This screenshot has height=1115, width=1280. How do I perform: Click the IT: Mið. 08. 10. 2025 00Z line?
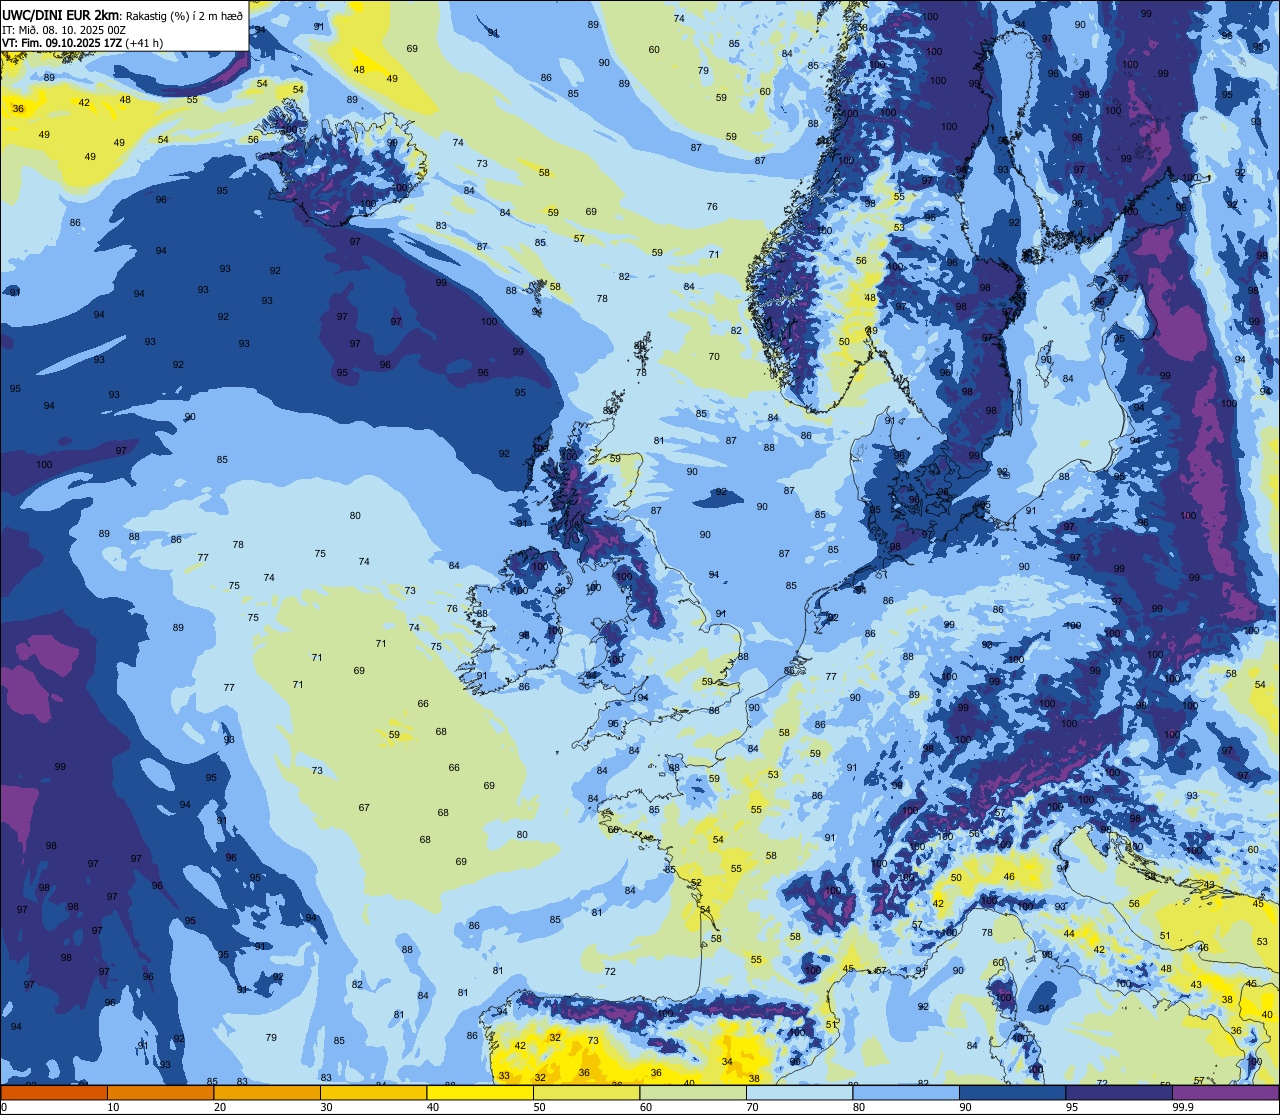64,29
